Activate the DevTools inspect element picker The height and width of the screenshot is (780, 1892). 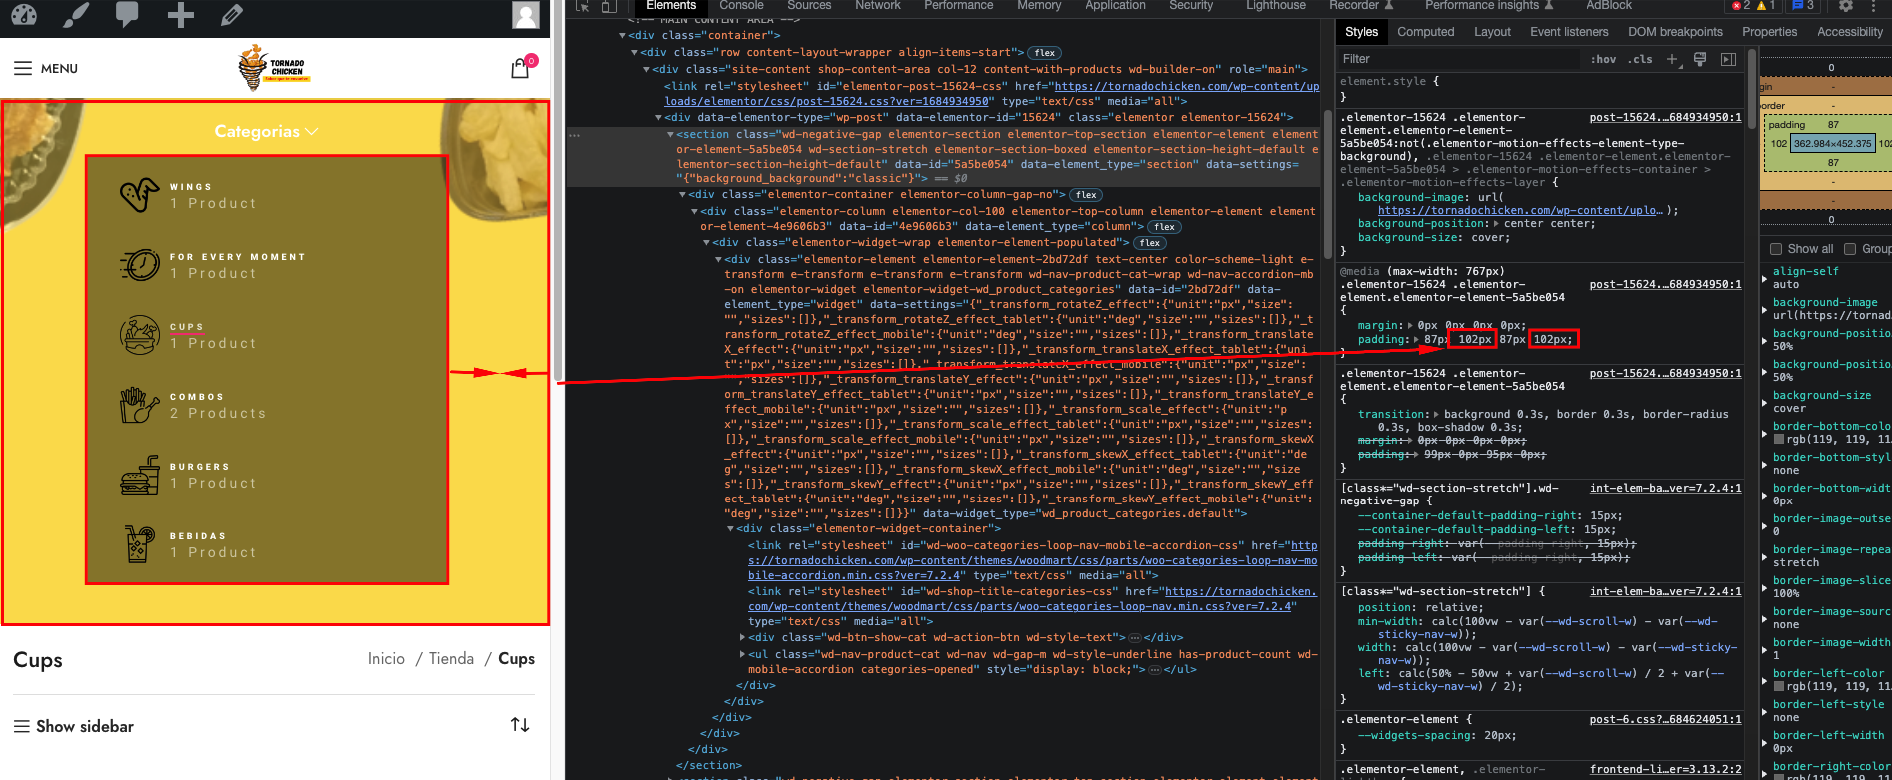click(582, 6)
